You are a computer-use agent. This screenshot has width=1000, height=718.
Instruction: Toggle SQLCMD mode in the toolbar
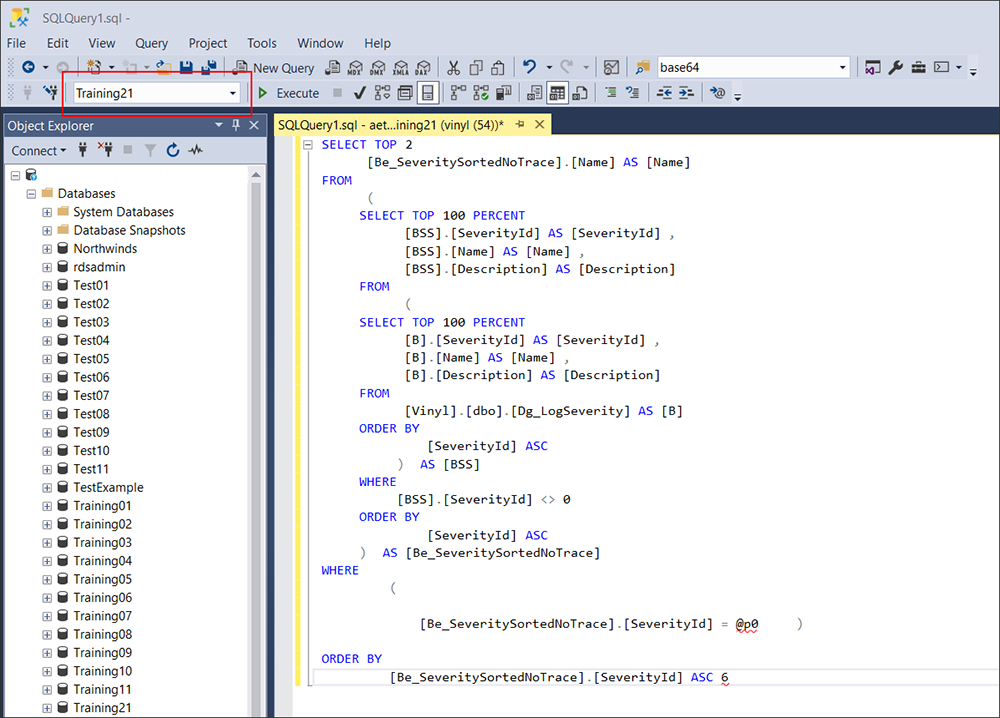pyautogui.click(x=717, y=92)
